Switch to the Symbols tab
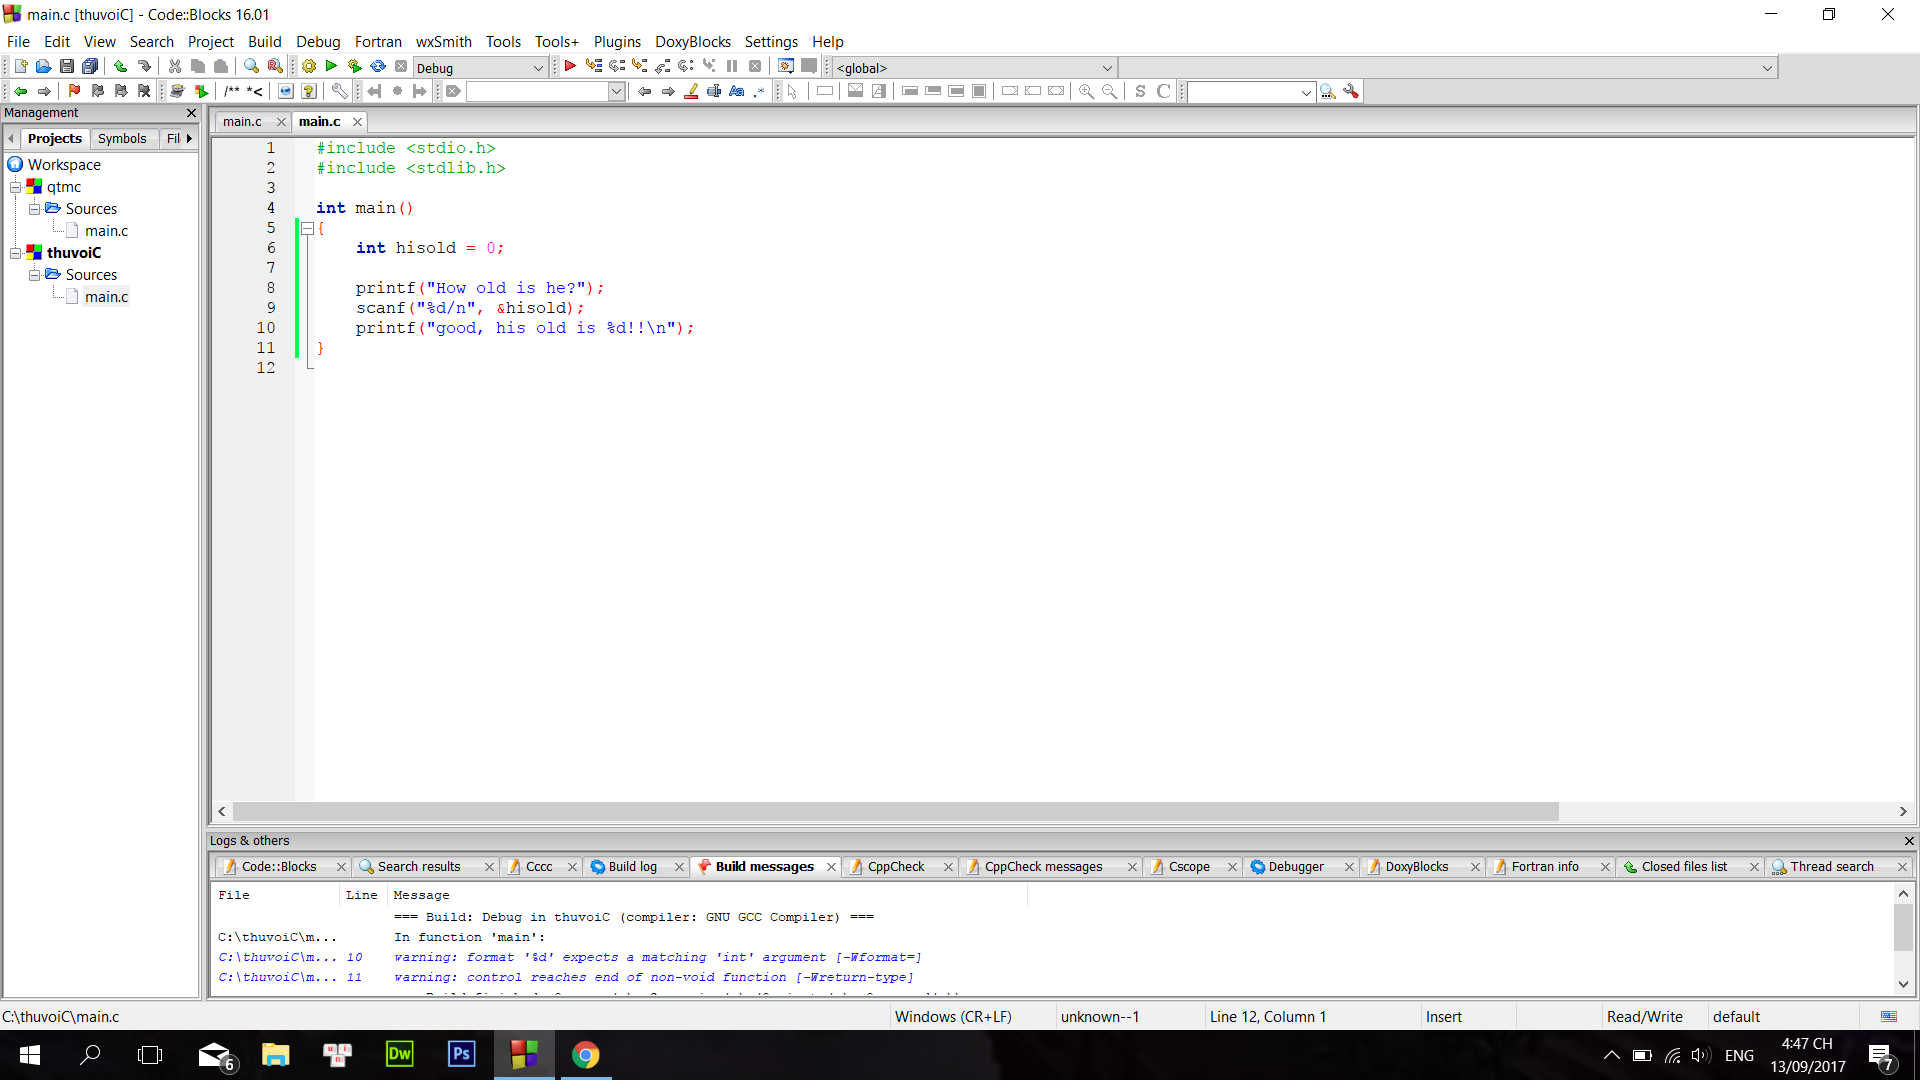The height and width of the screenshot is (1080, 1920). (122, 139)
